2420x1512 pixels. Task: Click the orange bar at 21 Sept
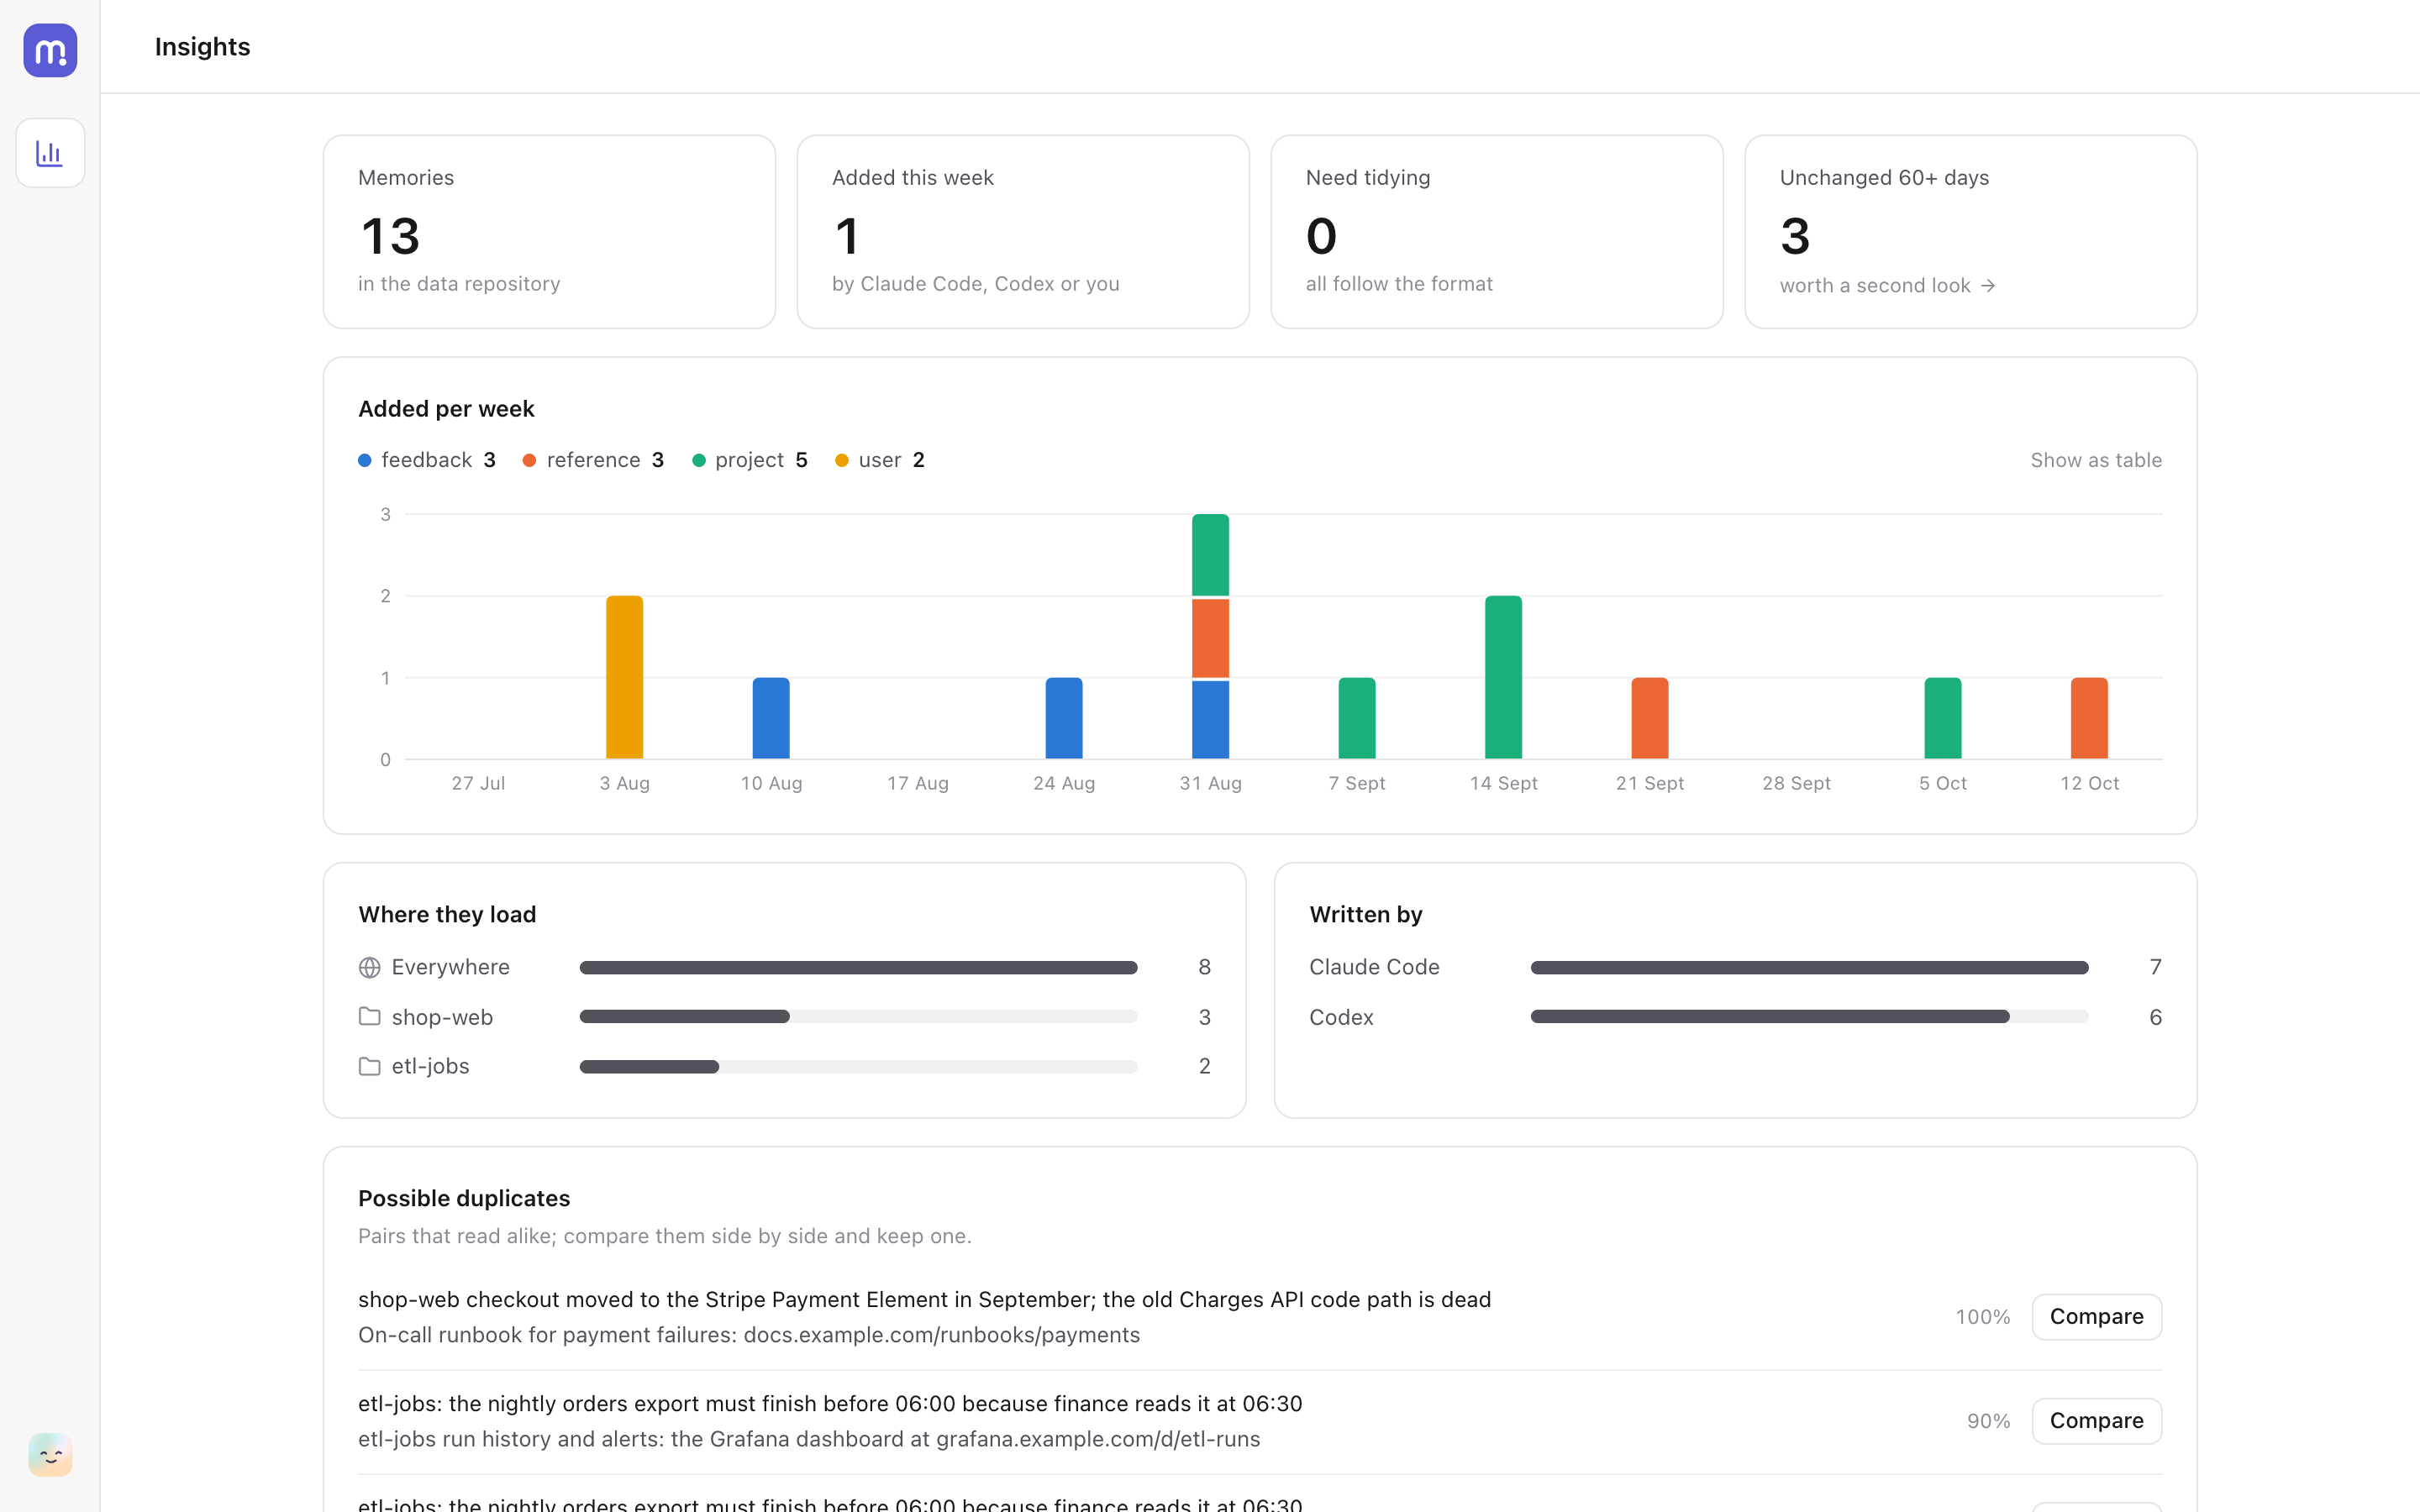coord(1650,718)
